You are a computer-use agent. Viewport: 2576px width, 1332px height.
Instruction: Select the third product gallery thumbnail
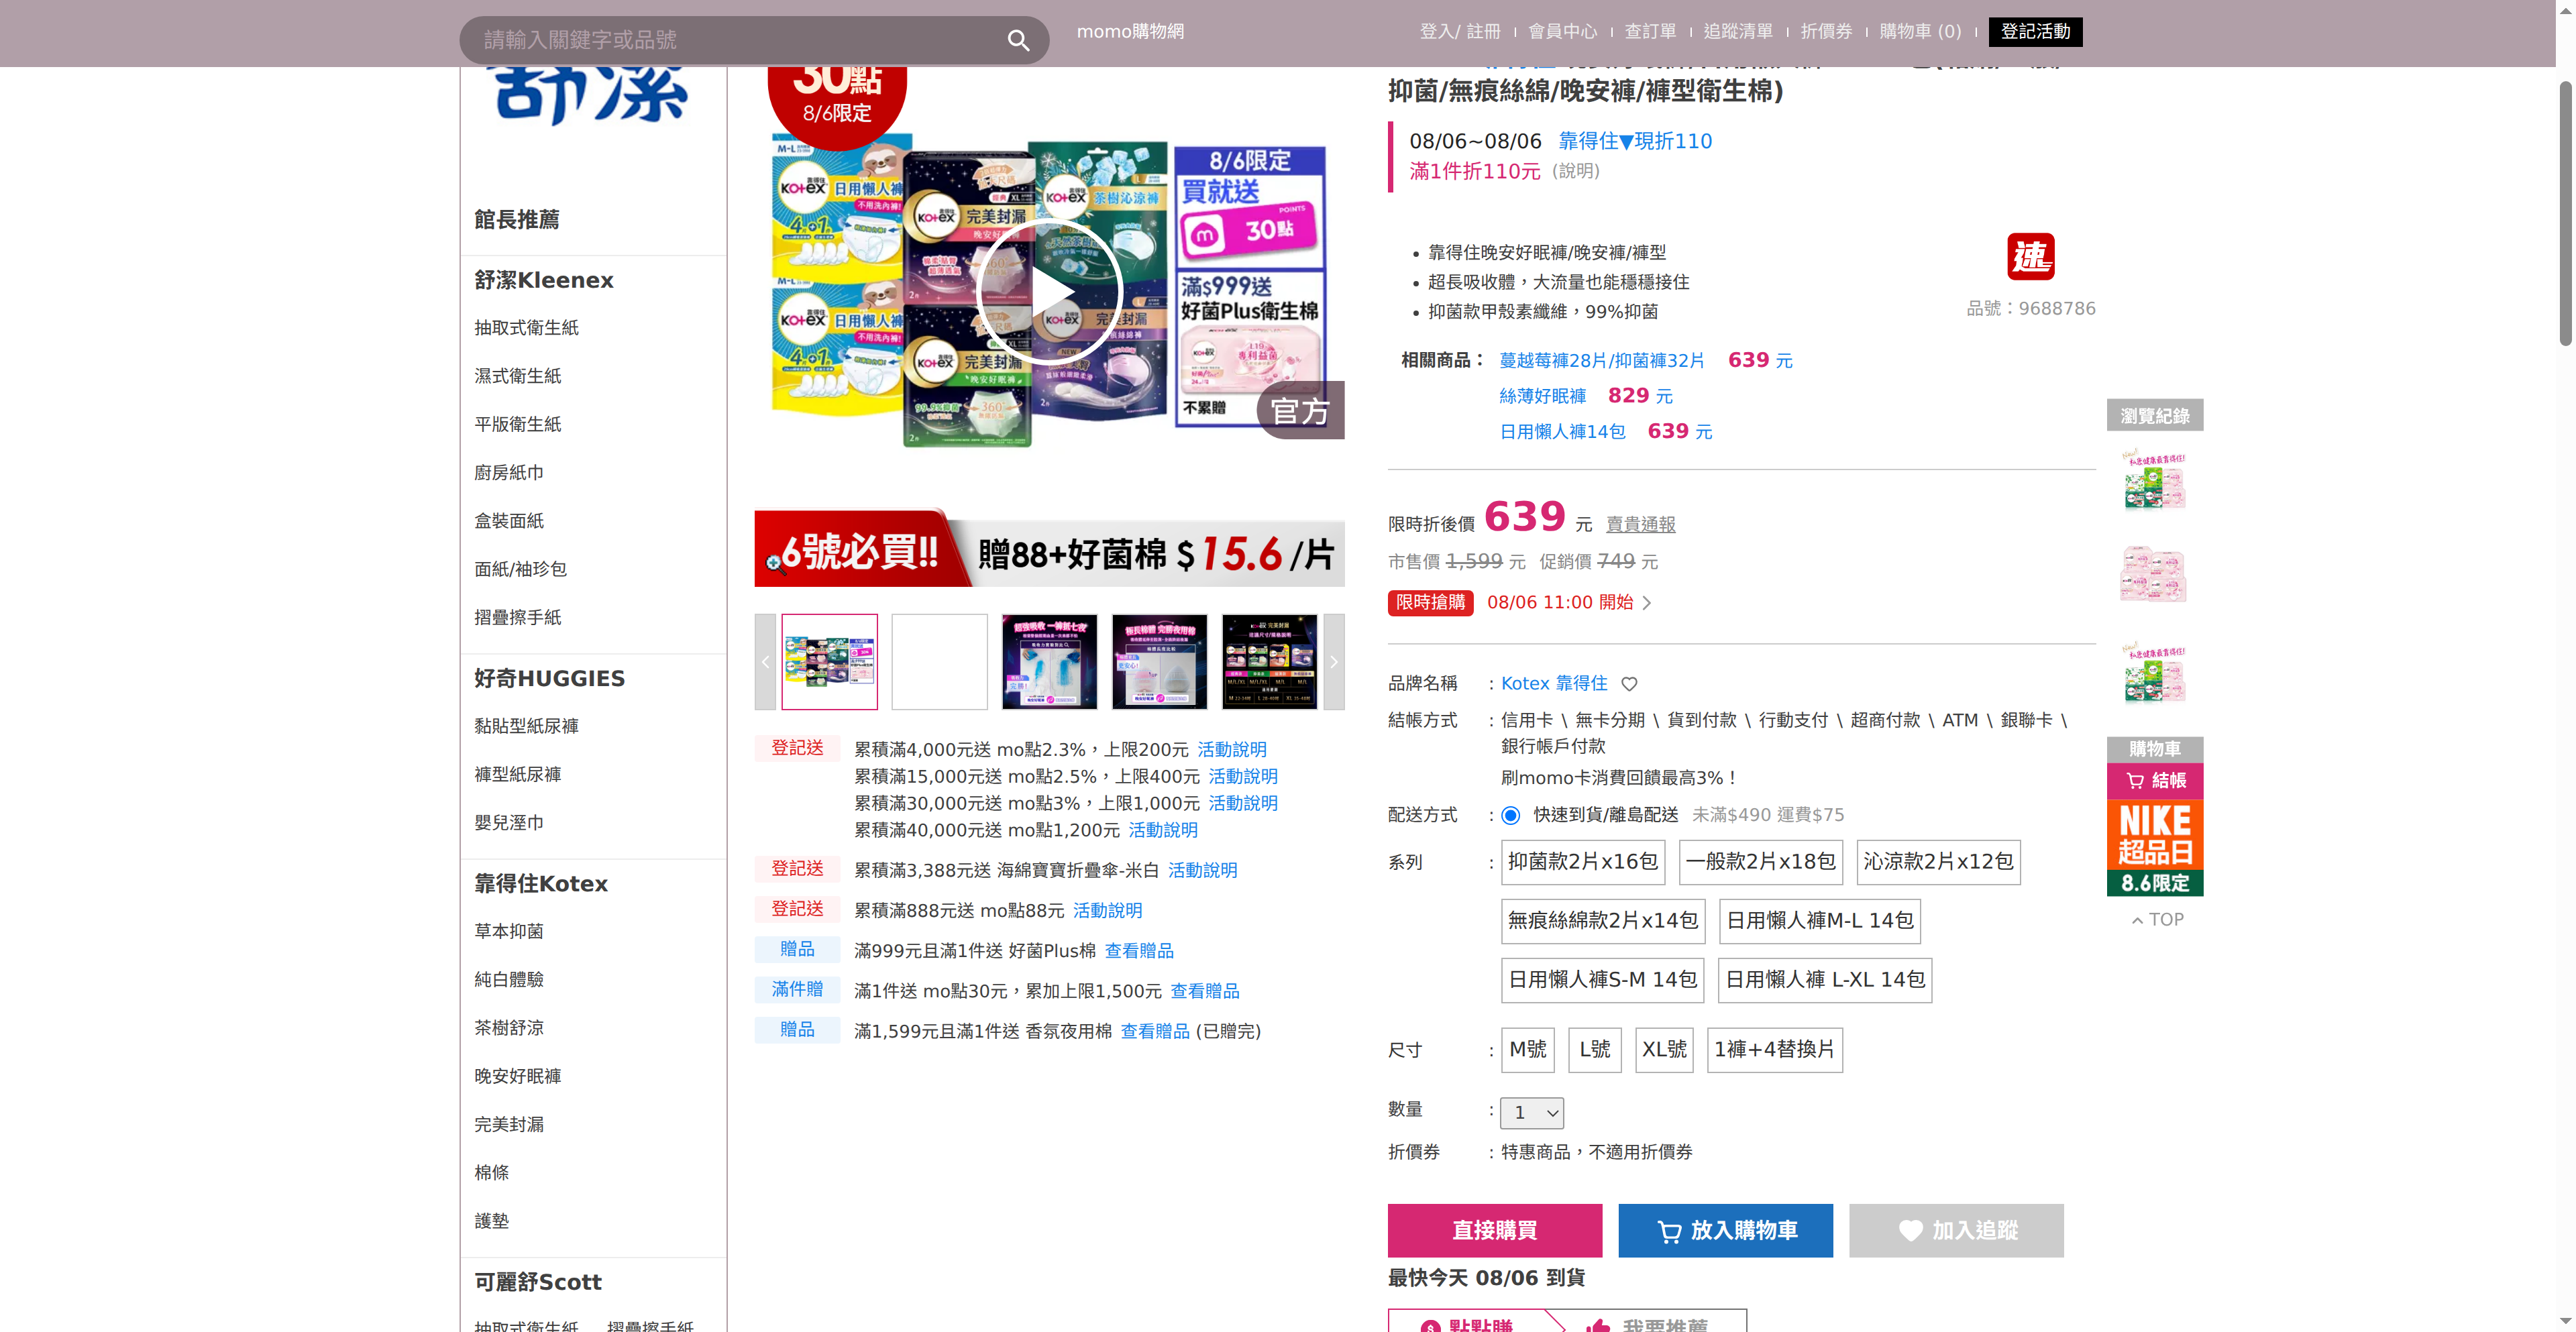[x=1049, y=662]
